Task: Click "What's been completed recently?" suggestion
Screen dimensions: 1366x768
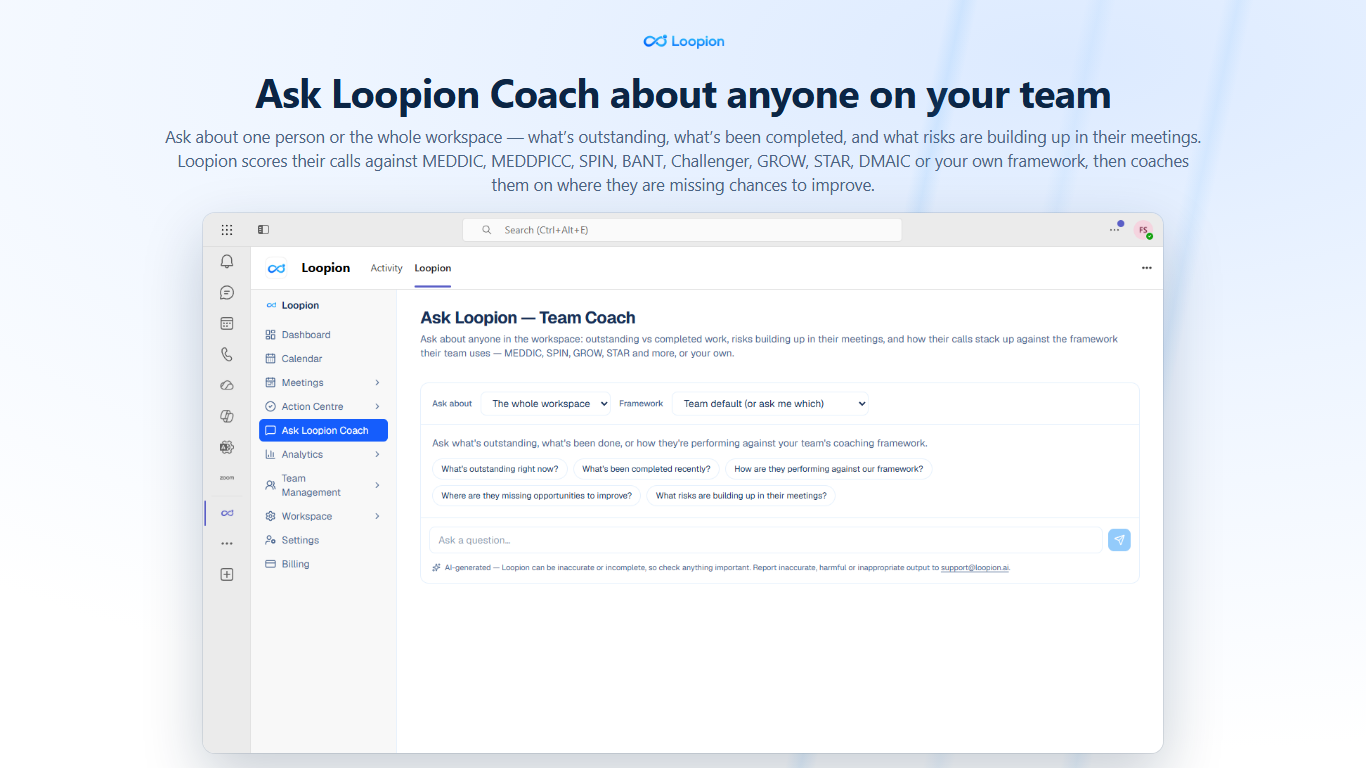Action: coord(646,469)
